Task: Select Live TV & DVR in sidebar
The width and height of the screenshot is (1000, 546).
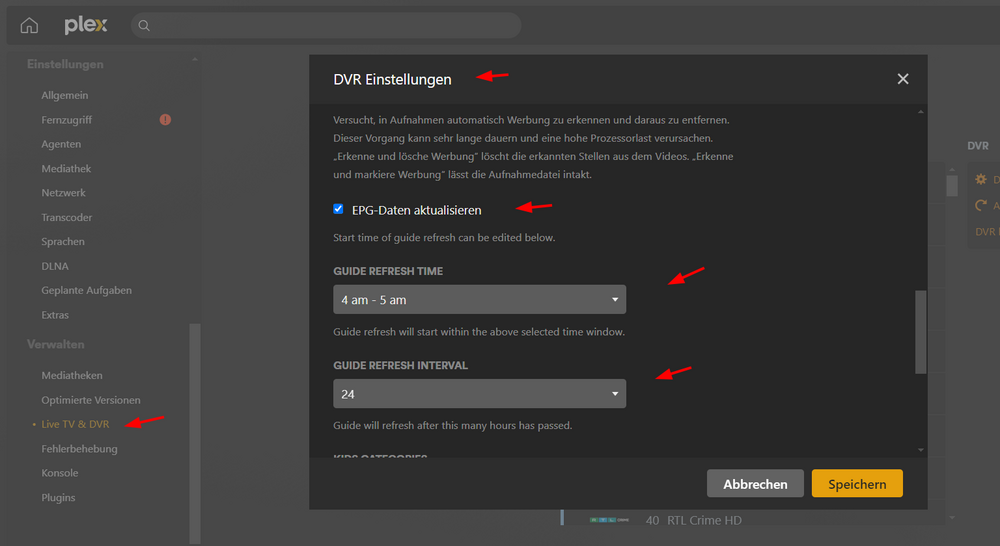Action: point(75,424)
